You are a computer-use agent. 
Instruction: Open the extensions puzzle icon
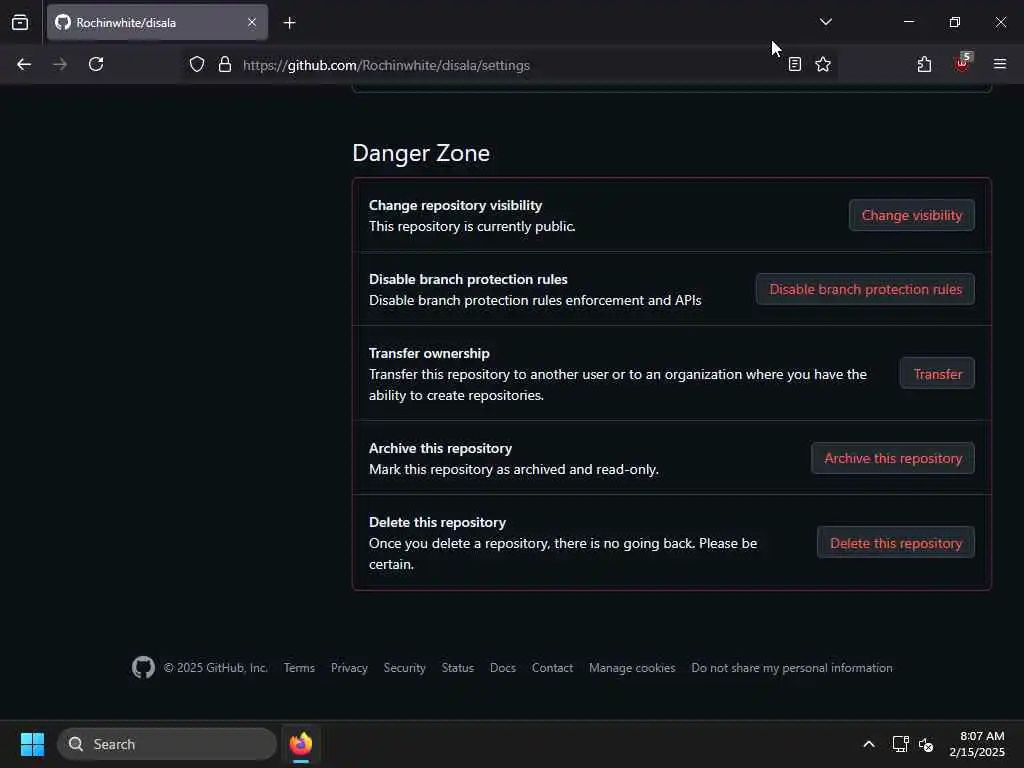tap(924, 65)
